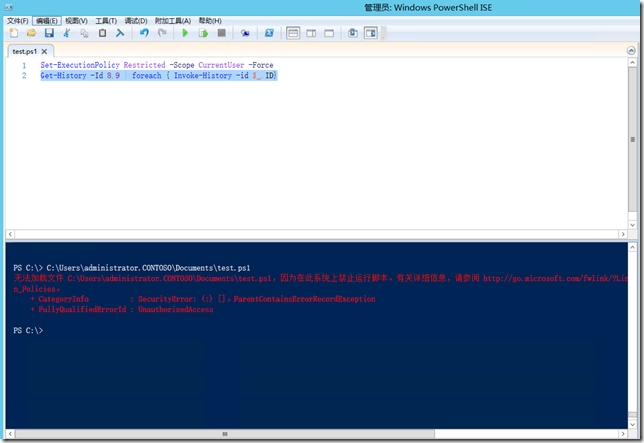The image size is (644, 443).
Task: Open the 文件(F) menu
Action: (18, 21)
